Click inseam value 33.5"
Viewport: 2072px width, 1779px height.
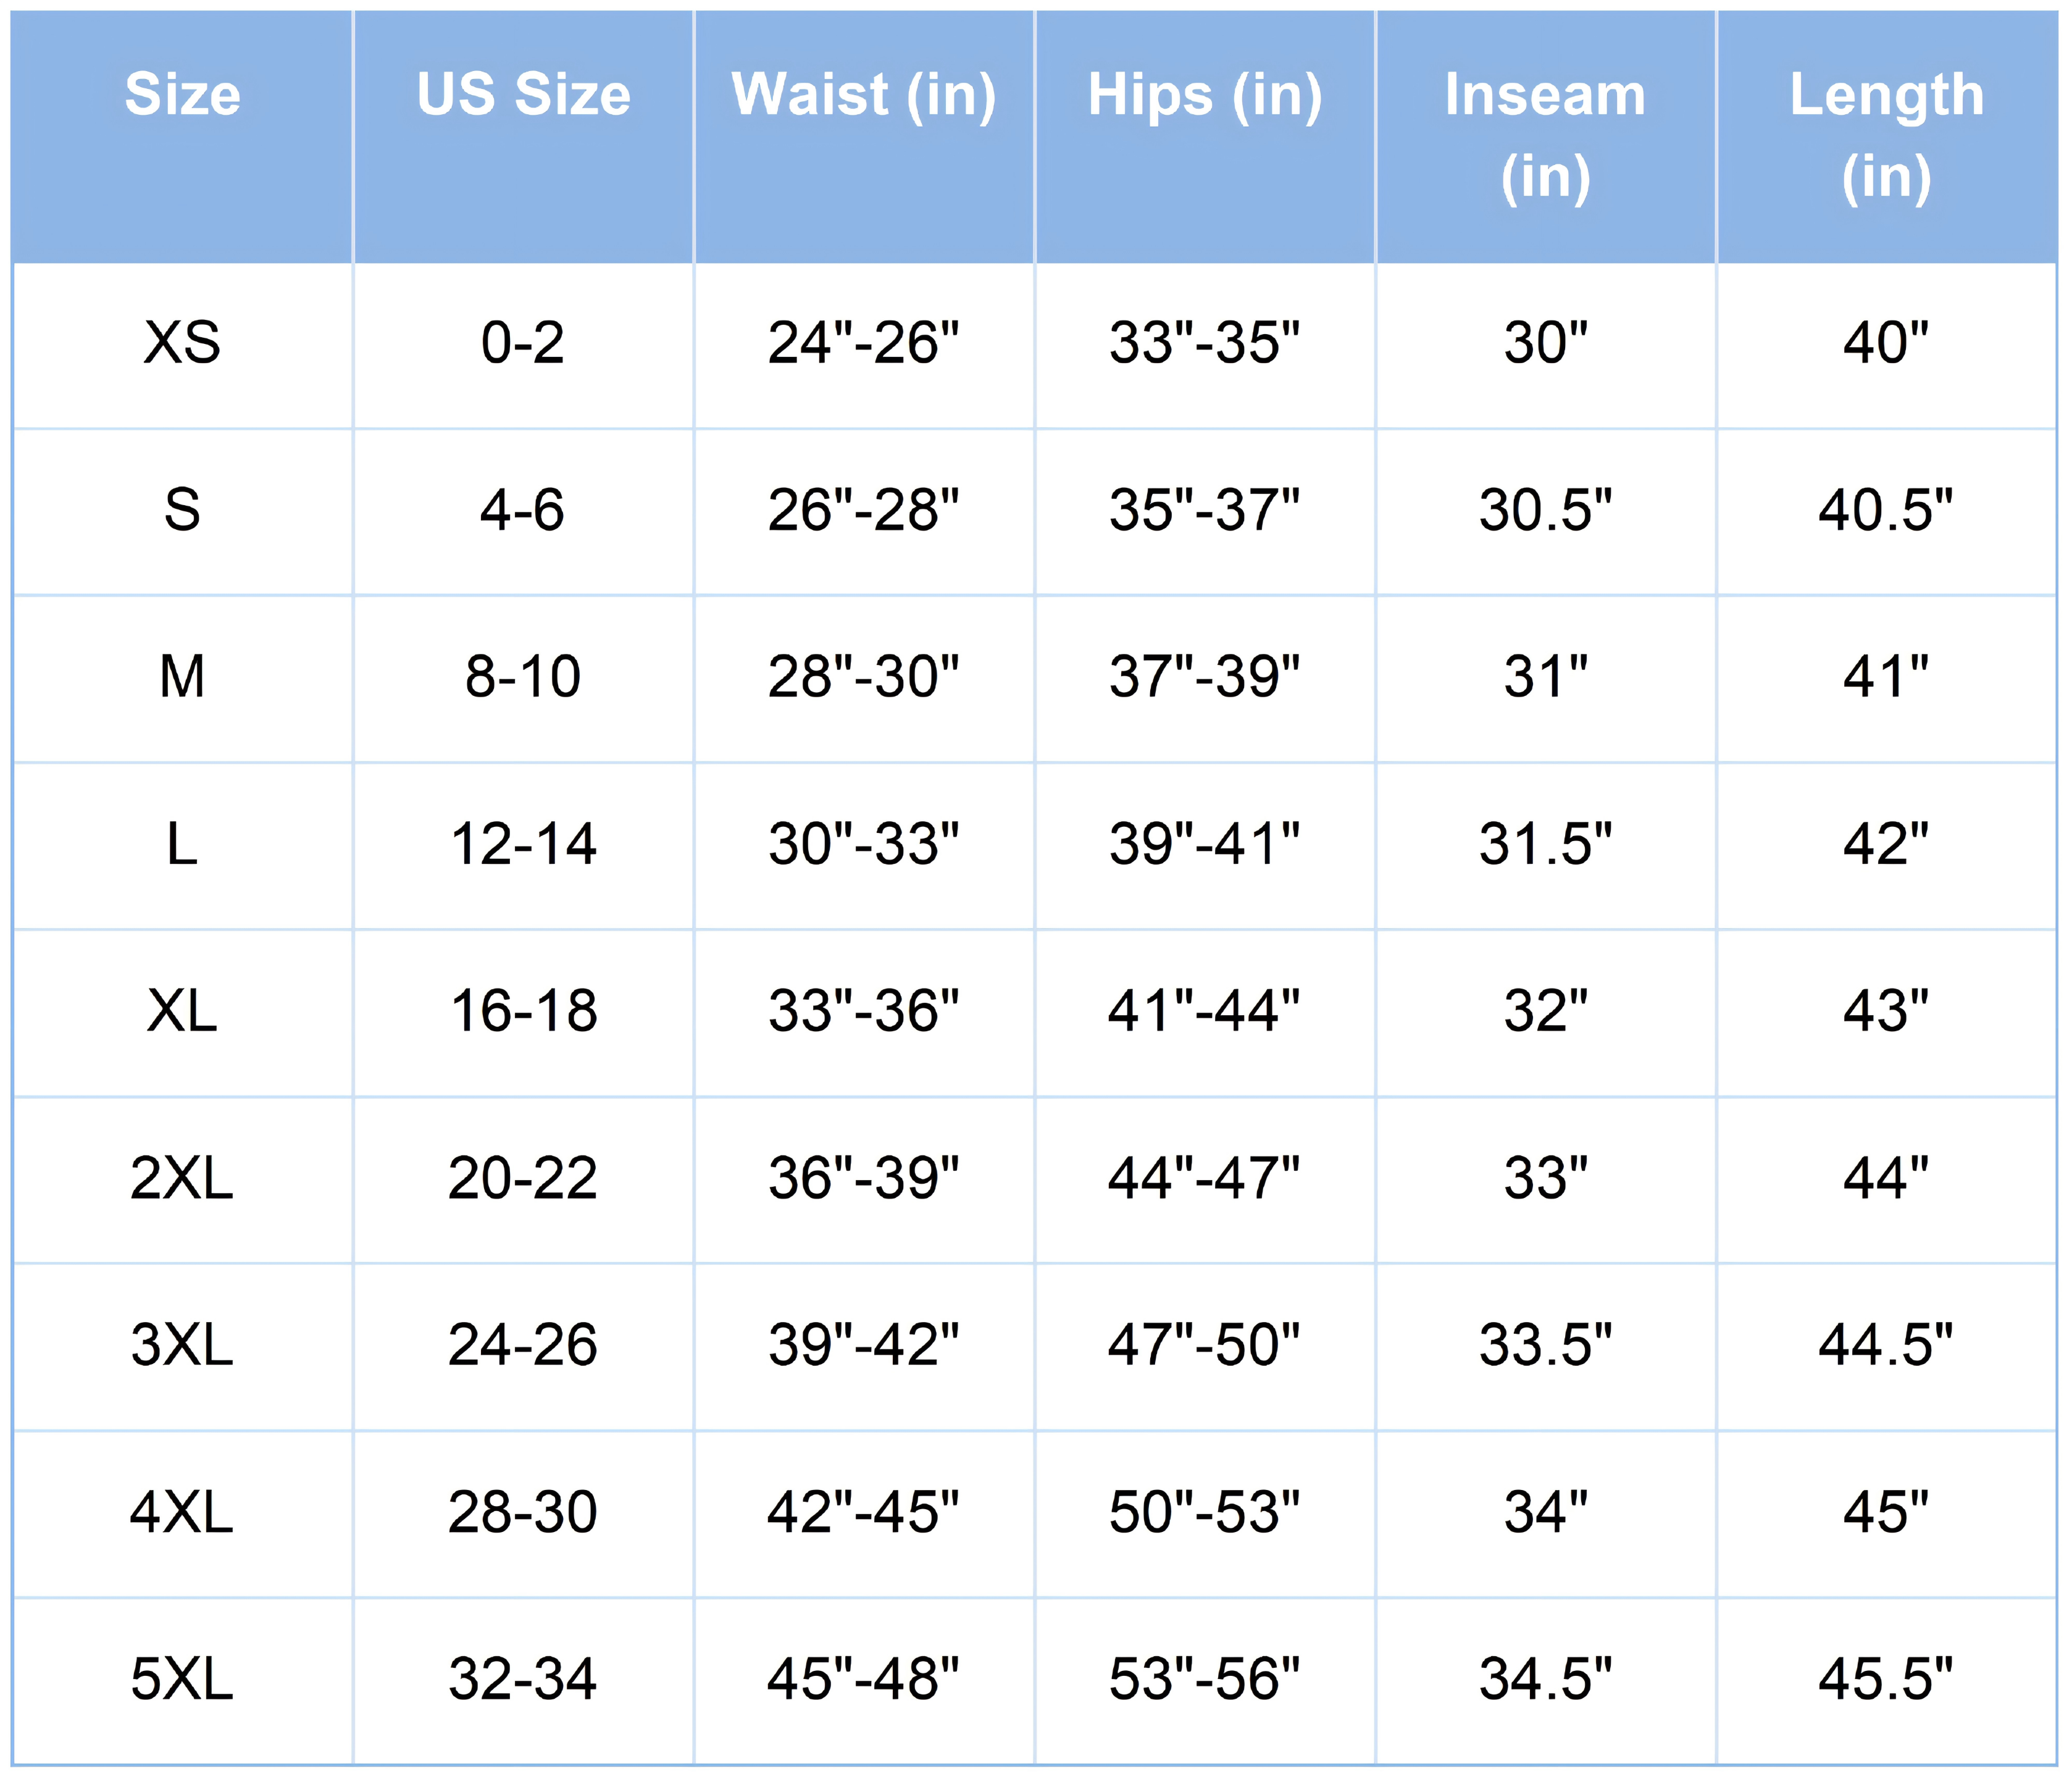[x=1545, y=1345]
